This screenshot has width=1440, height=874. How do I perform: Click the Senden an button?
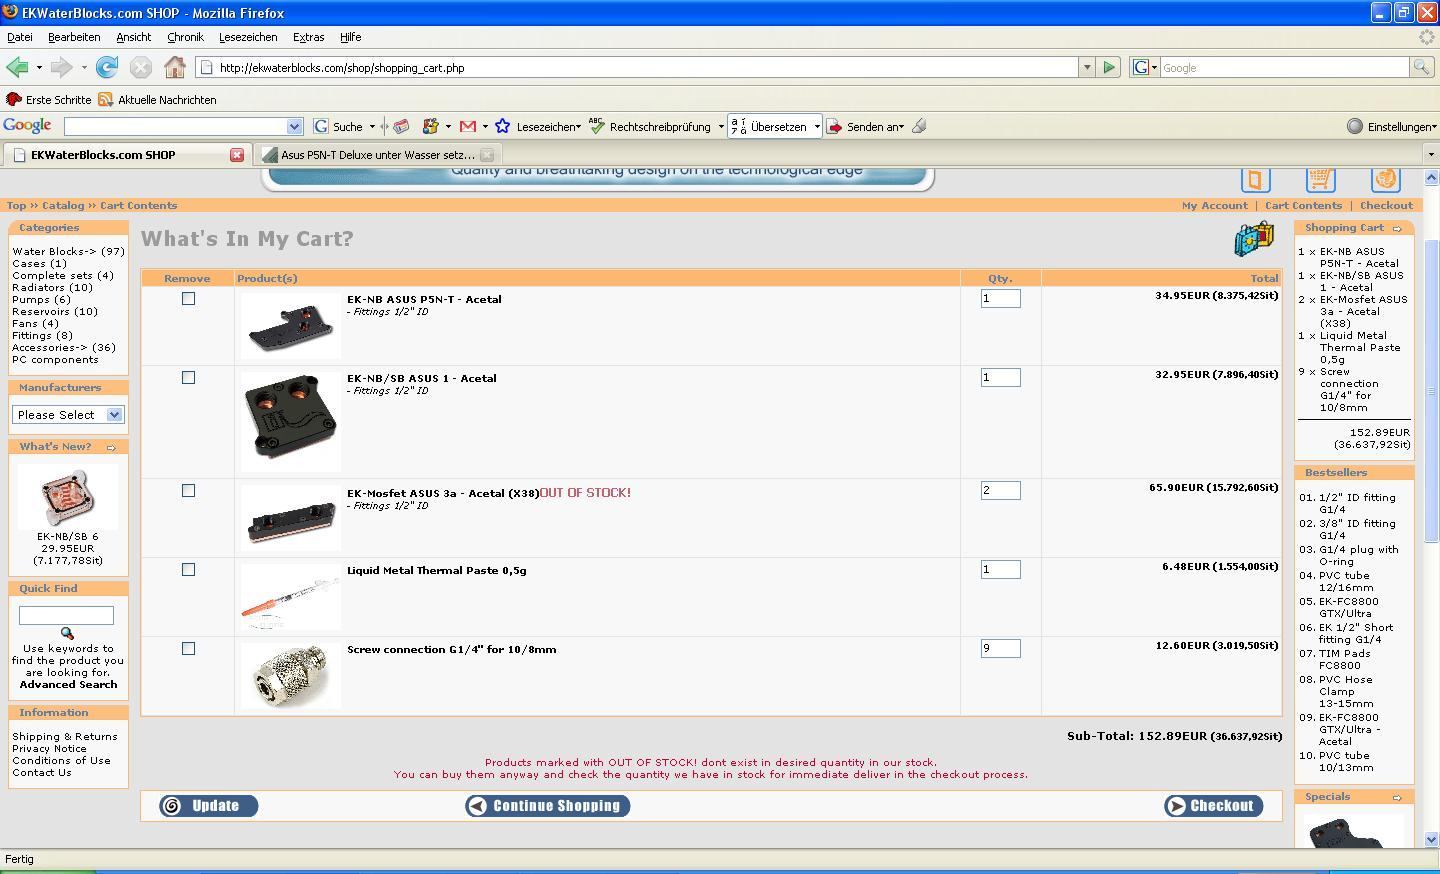click(x=866, y=127)
